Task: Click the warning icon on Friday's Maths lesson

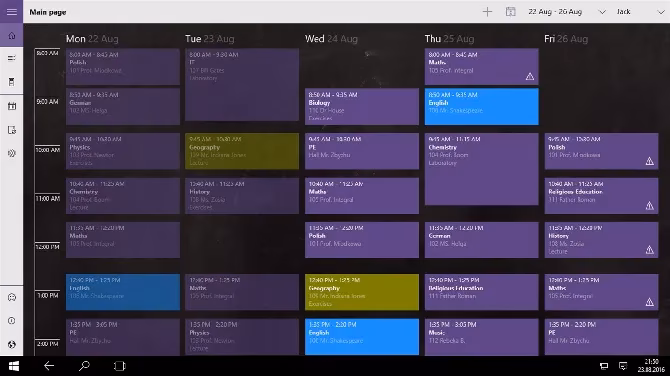Action: [649, 302]
